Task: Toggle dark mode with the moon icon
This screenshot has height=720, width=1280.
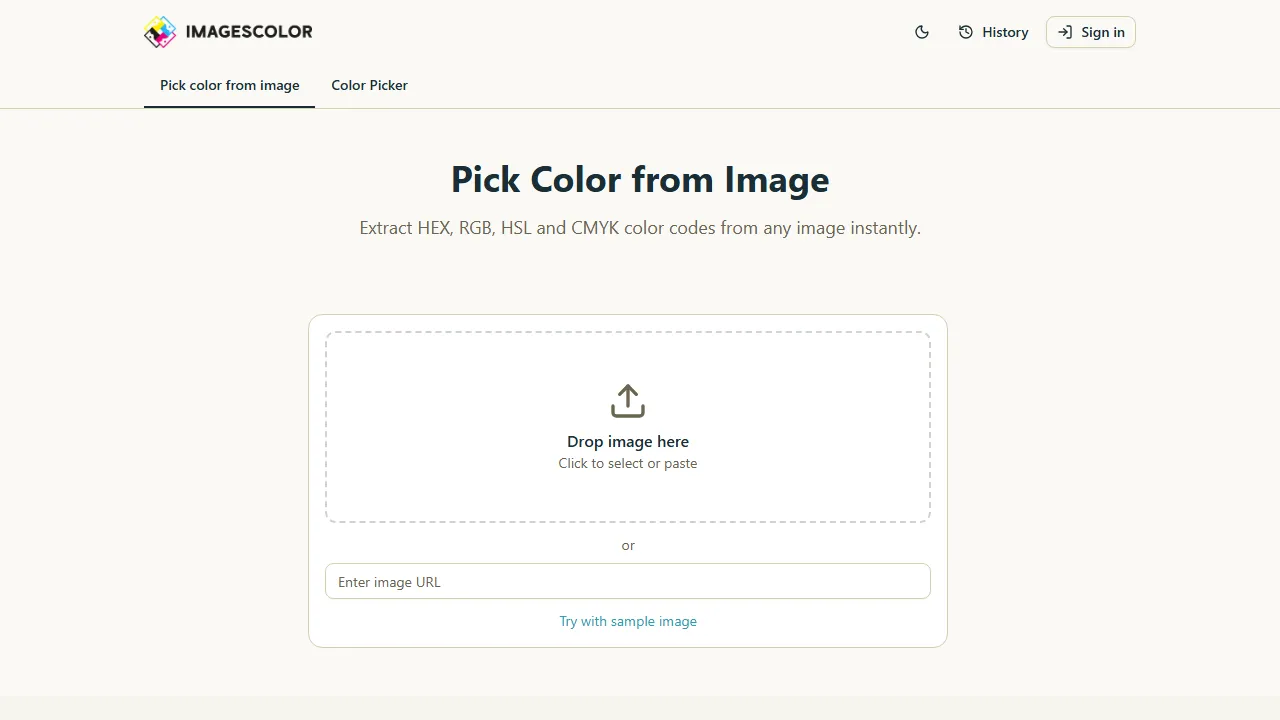Action: (921, 32)
